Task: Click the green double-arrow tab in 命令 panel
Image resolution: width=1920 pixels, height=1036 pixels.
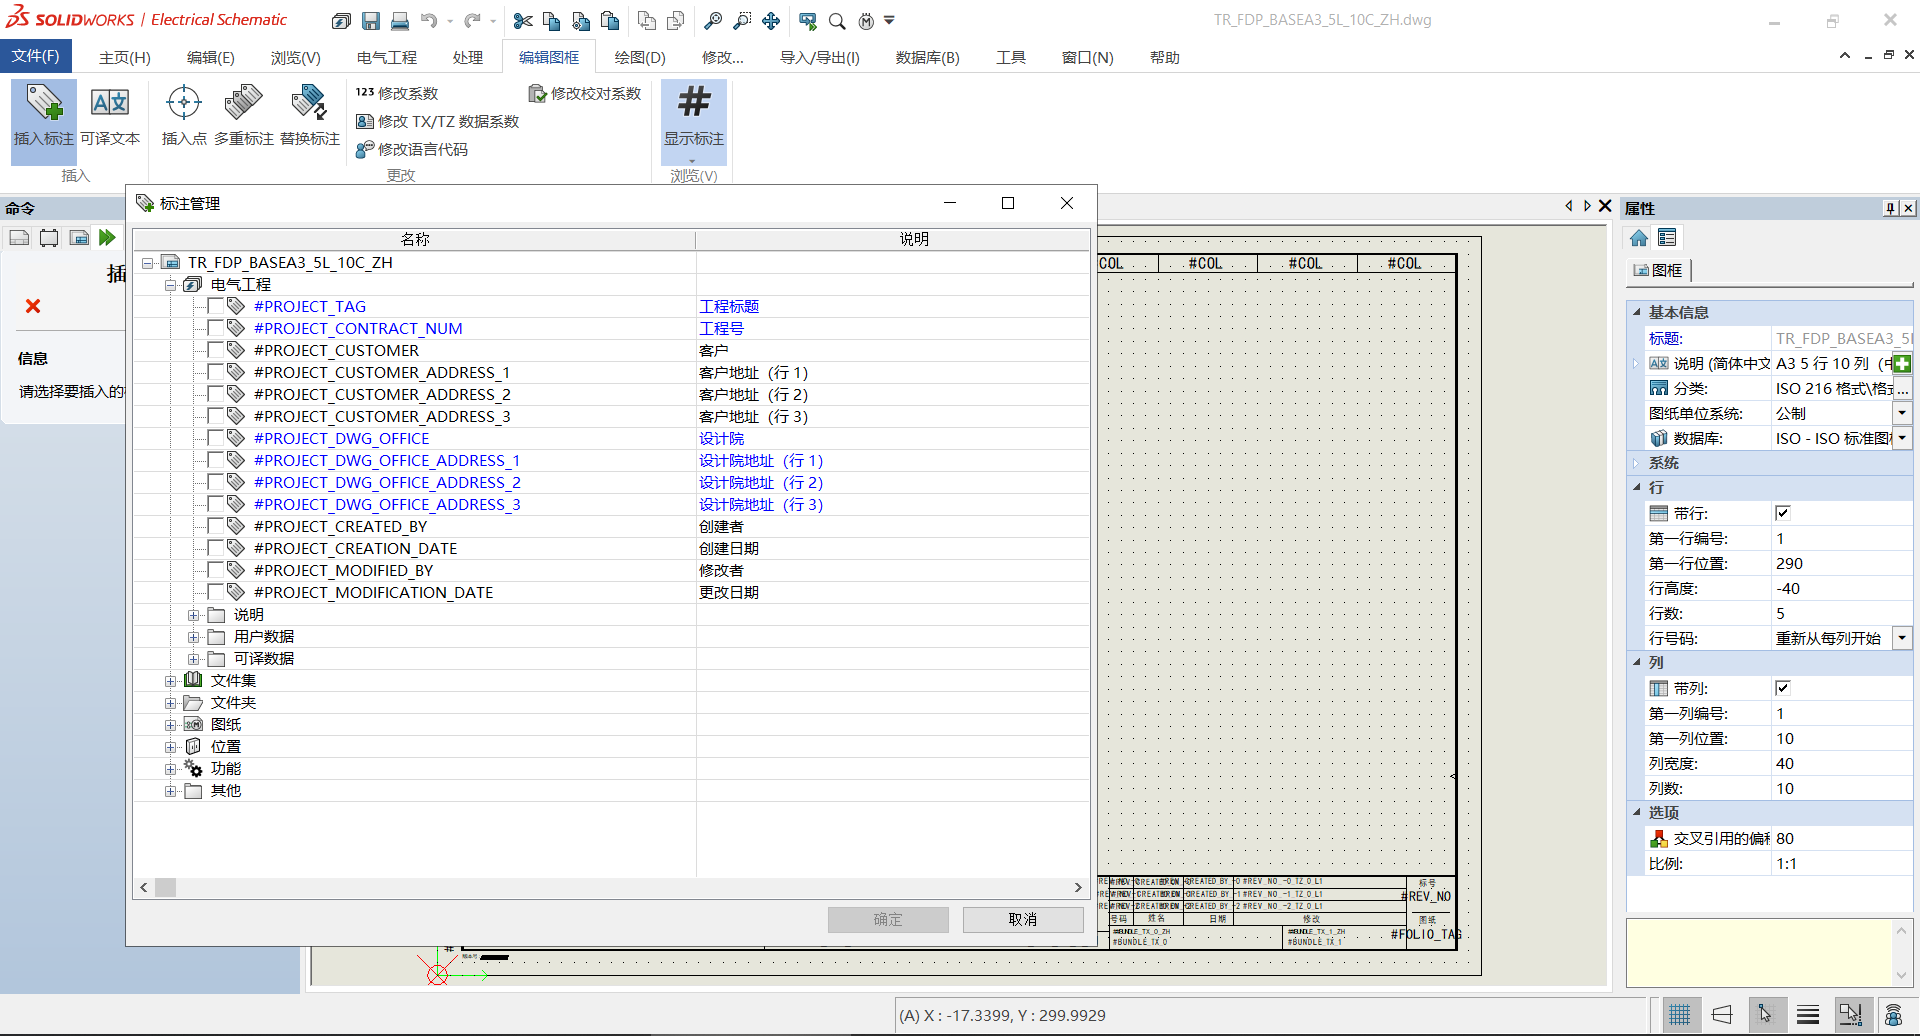Action: click(107, 238)
